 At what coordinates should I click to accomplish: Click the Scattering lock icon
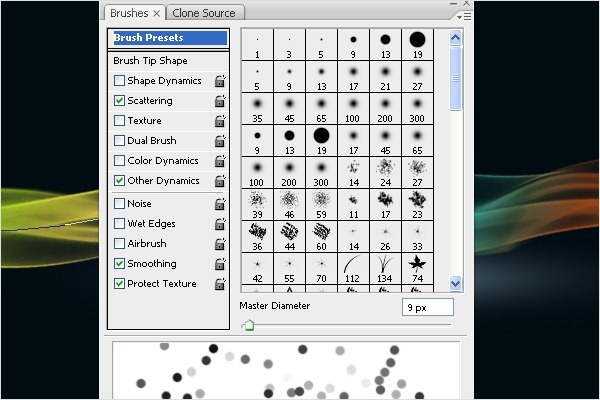(x=220, y=101)
